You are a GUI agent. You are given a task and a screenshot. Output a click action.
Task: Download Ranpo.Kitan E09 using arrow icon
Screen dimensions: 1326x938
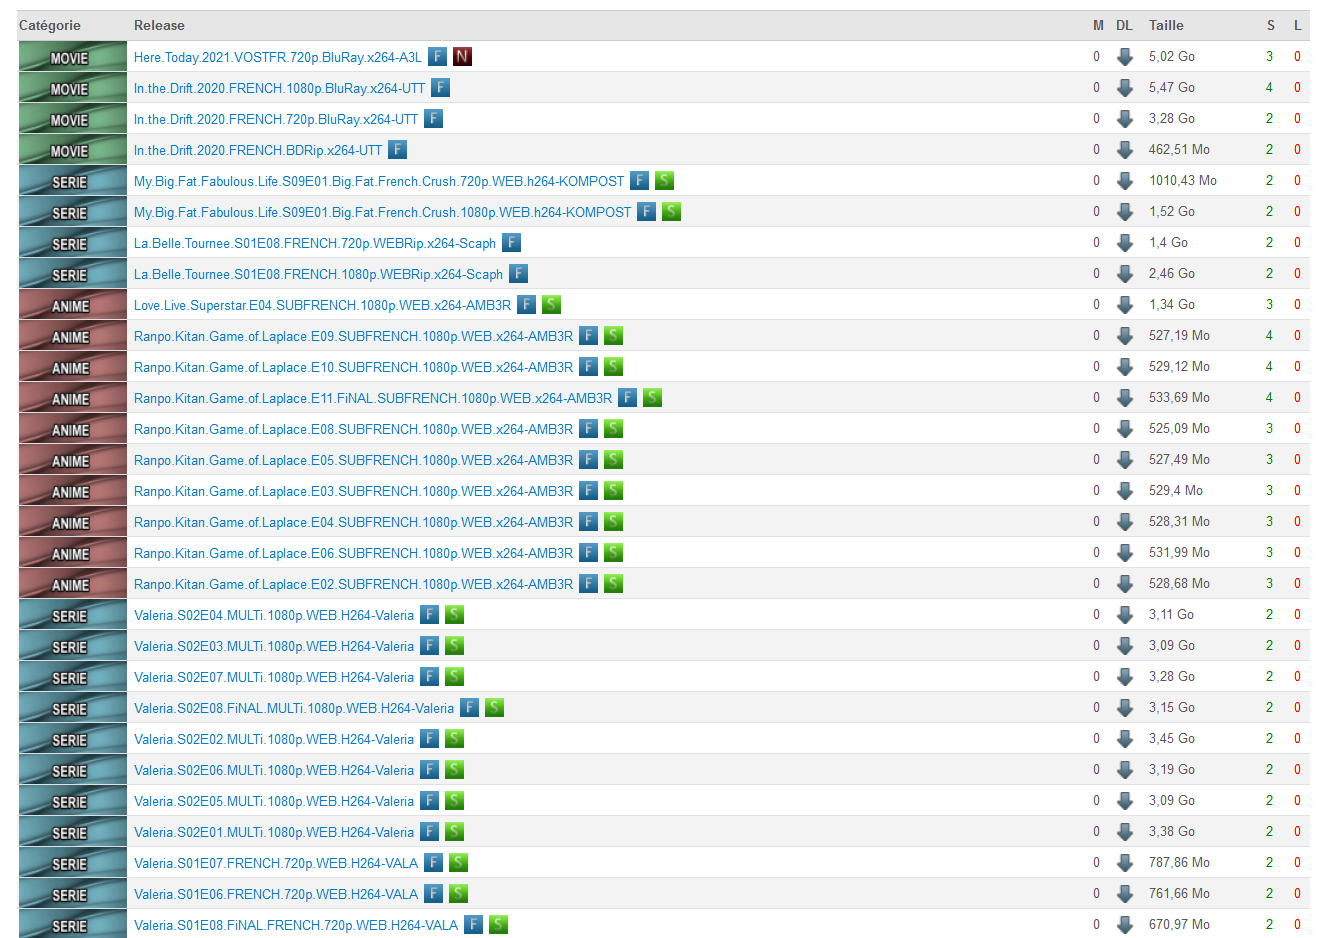(1124, 336)
